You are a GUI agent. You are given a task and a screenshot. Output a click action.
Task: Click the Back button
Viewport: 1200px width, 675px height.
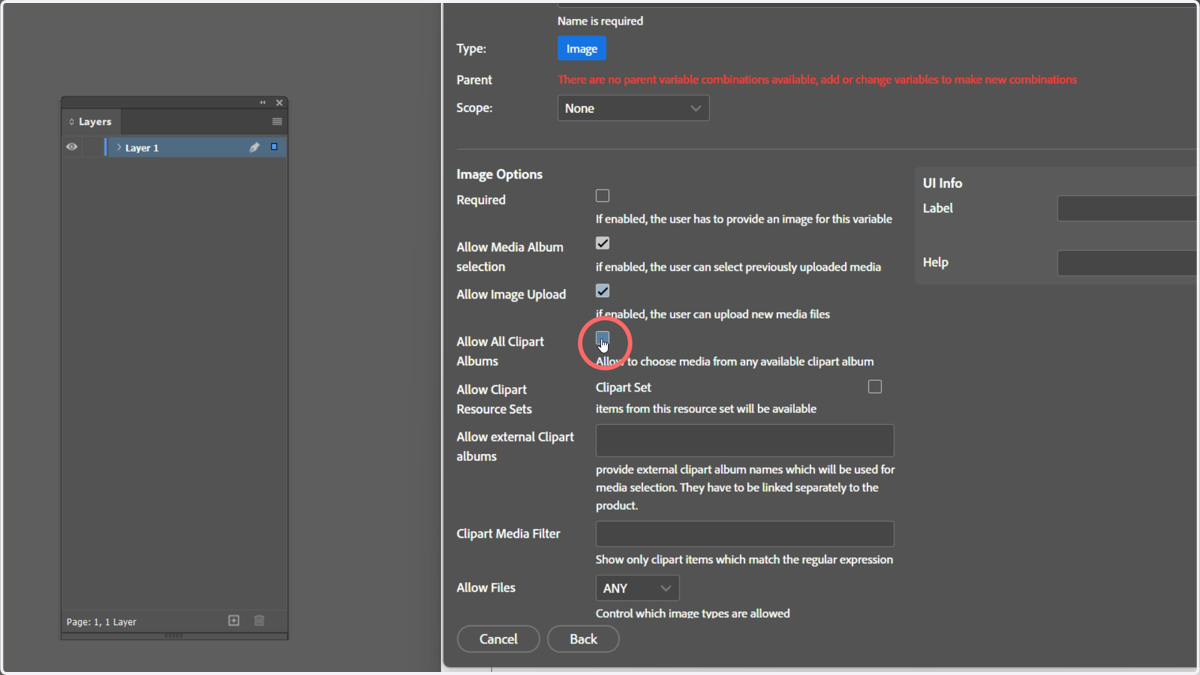pos(583,639)
